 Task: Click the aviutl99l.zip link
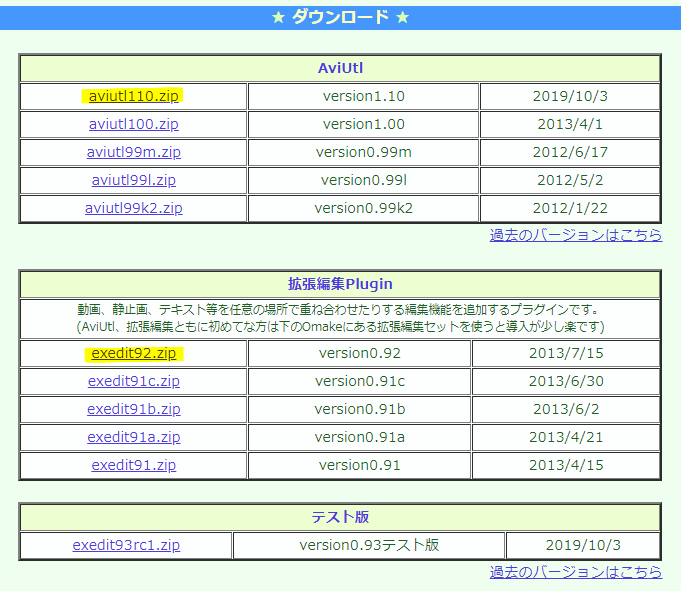133,180
